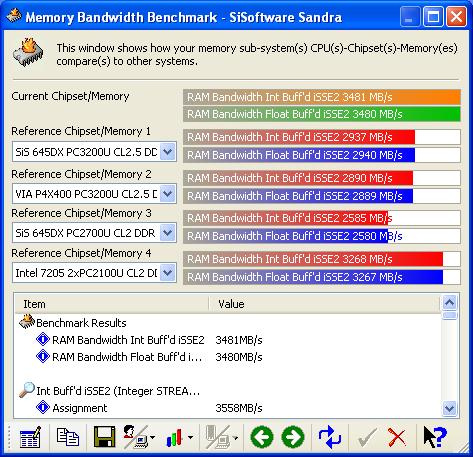Activate the context help pointer icon
Screen dimensions: 473x457
435,437
